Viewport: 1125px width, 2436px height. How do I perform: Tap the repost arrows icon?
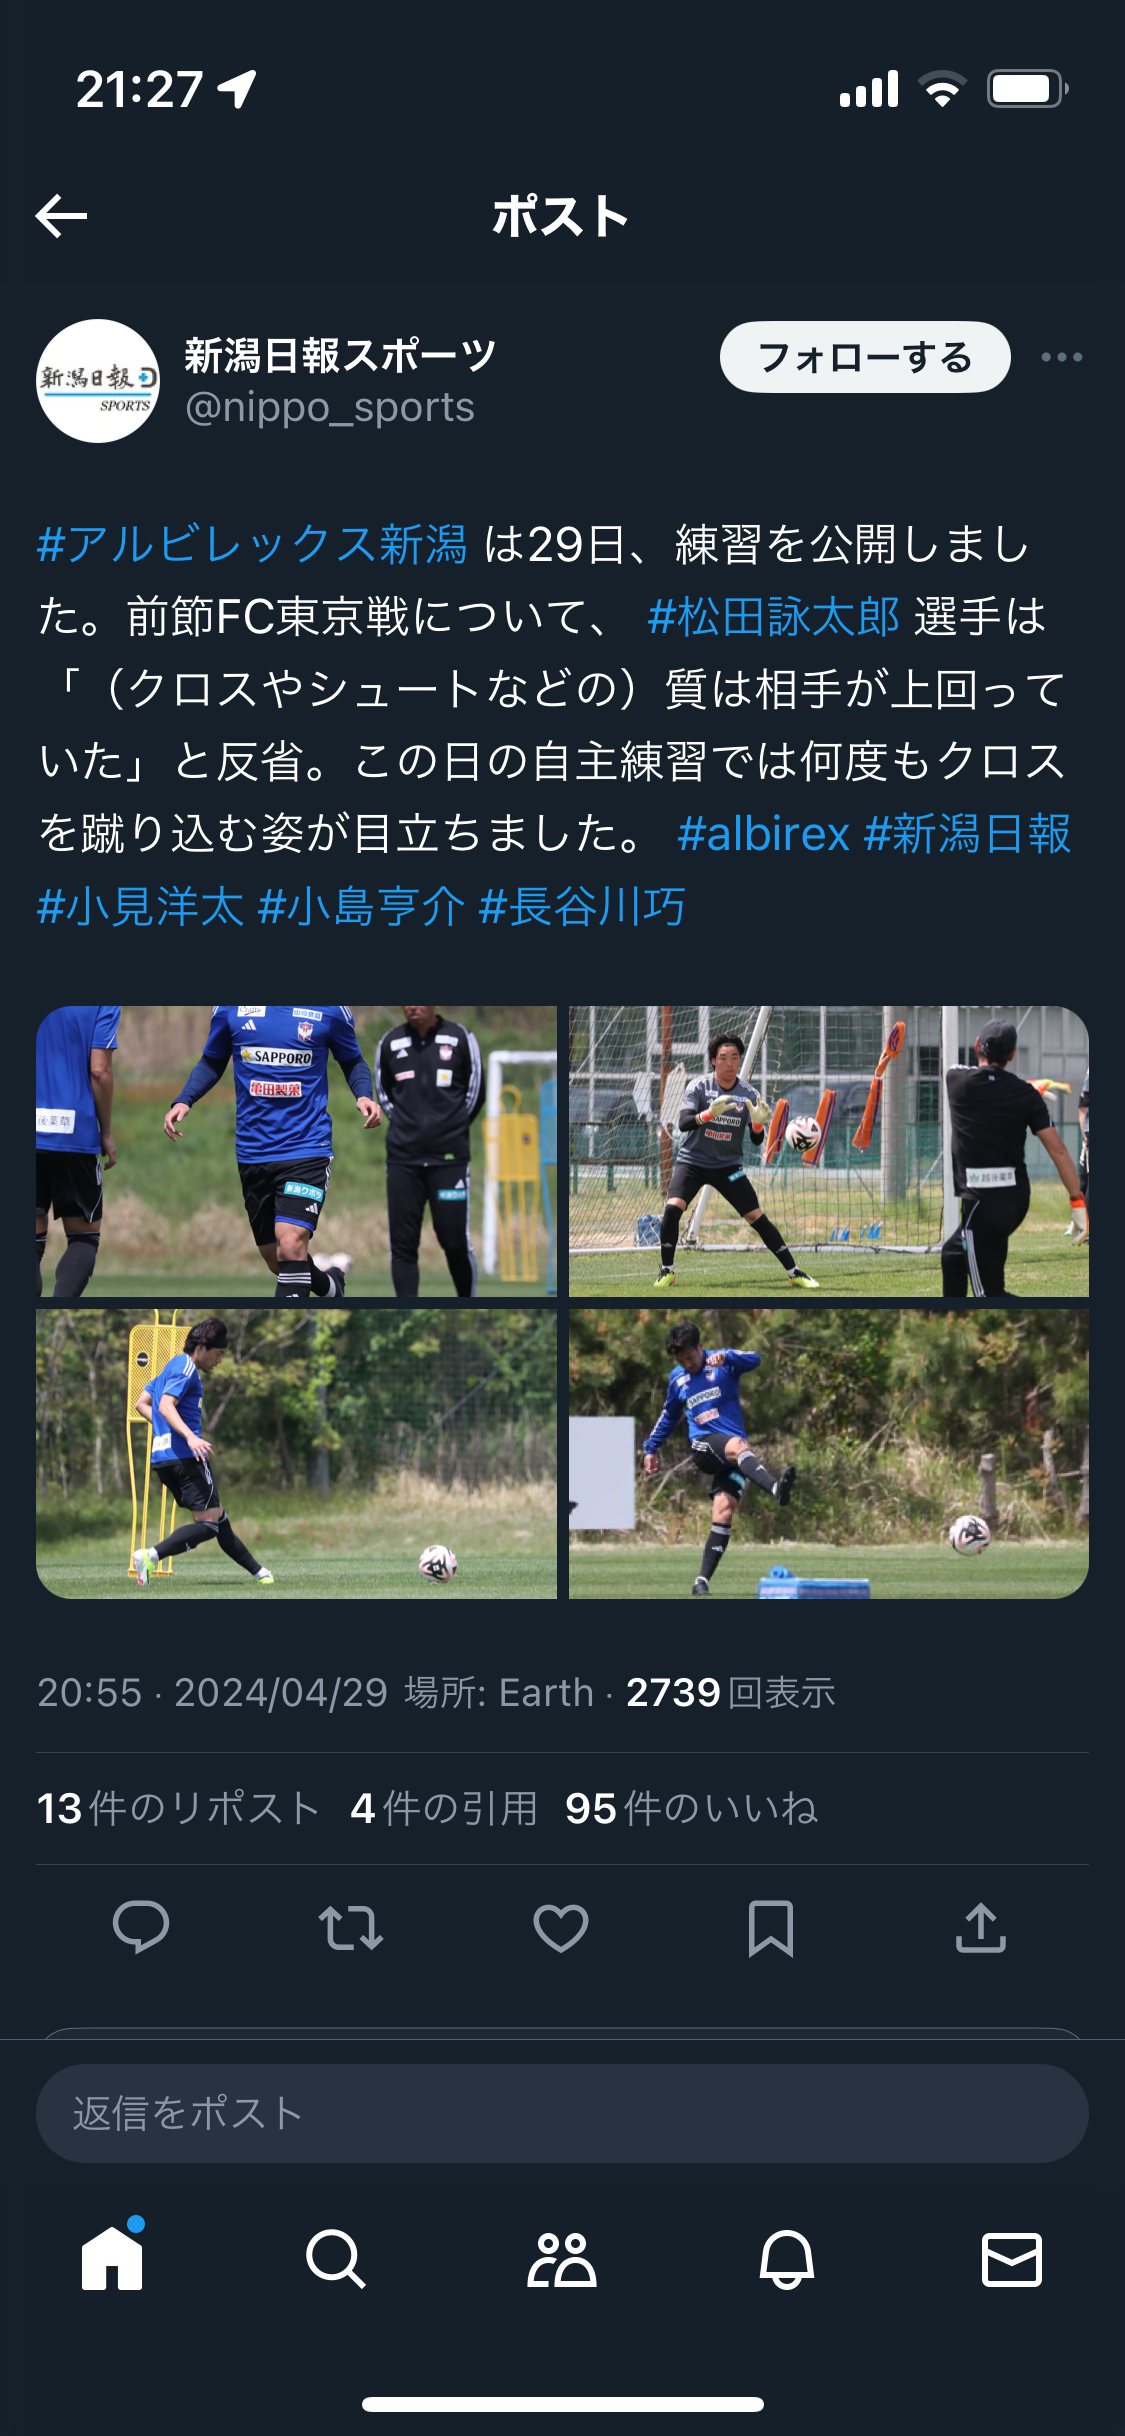coord(351,1928)
